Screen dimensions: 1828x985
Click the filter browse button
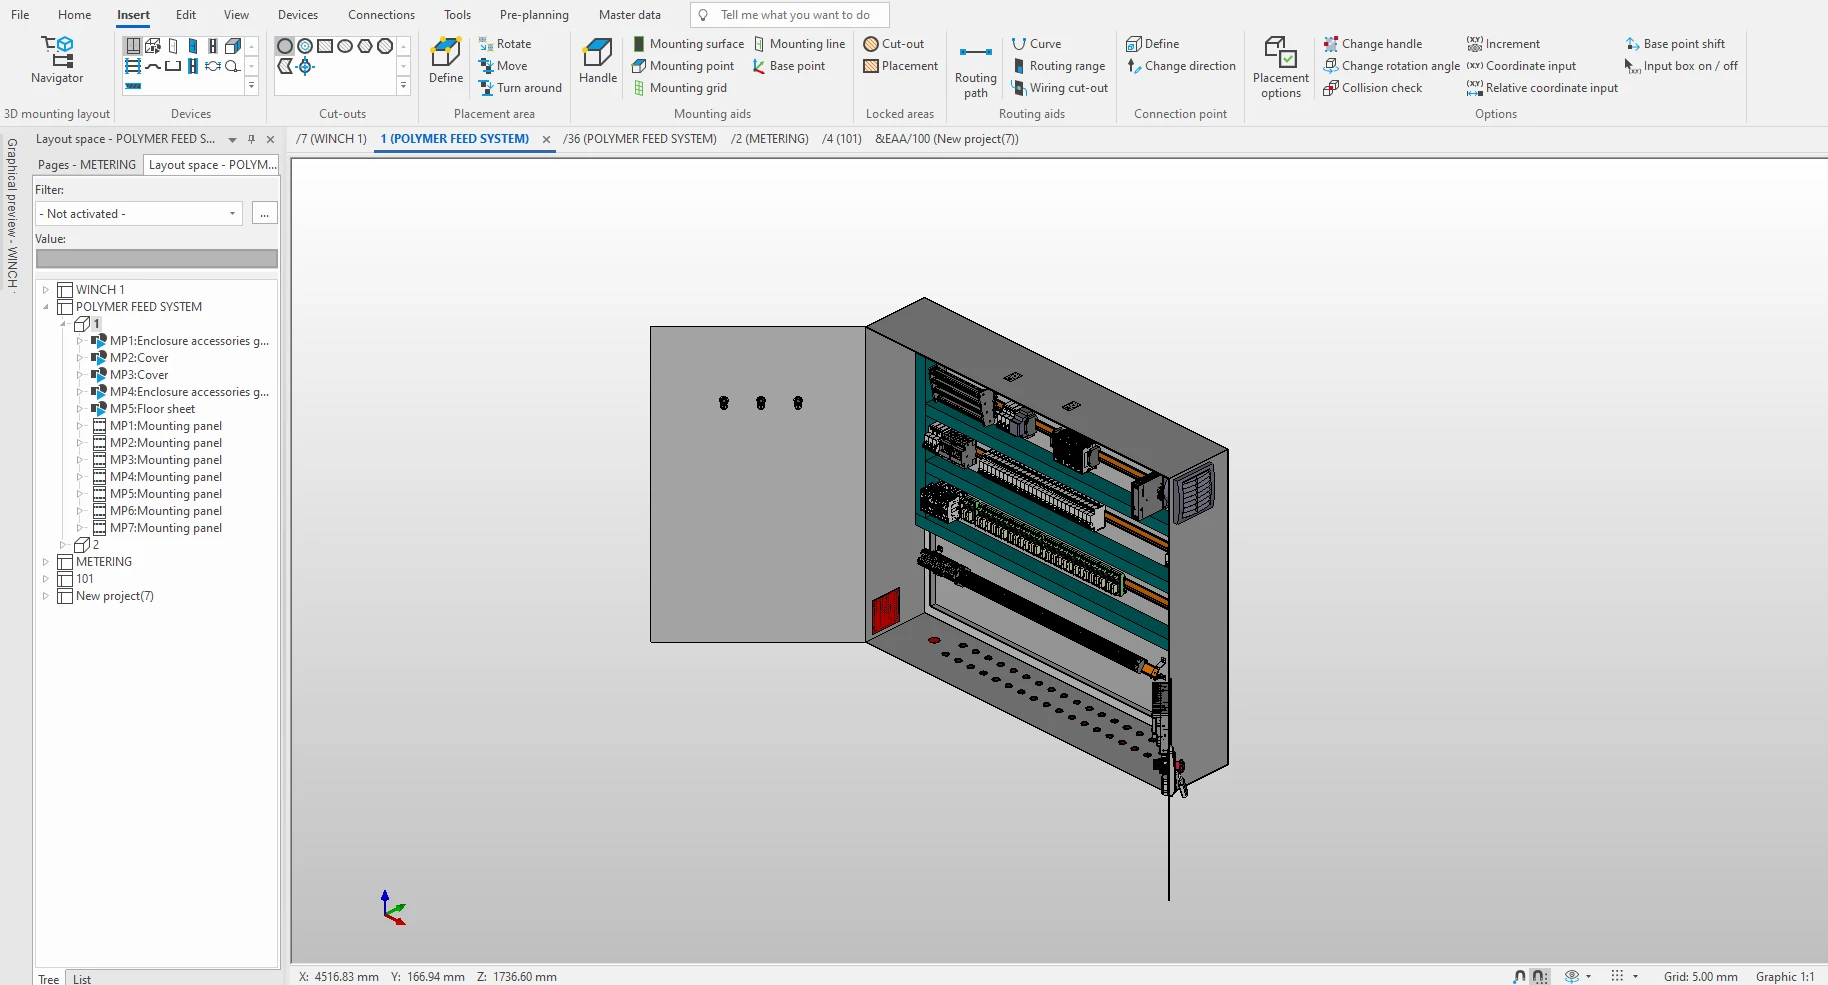(x=265, y=214)
